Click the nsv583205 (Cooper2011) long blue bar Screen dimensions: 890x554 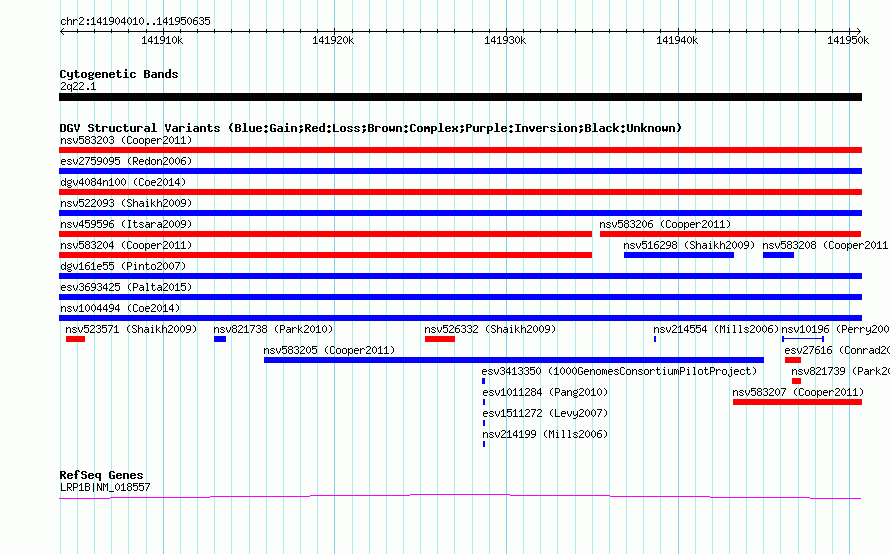click(514, 360)
